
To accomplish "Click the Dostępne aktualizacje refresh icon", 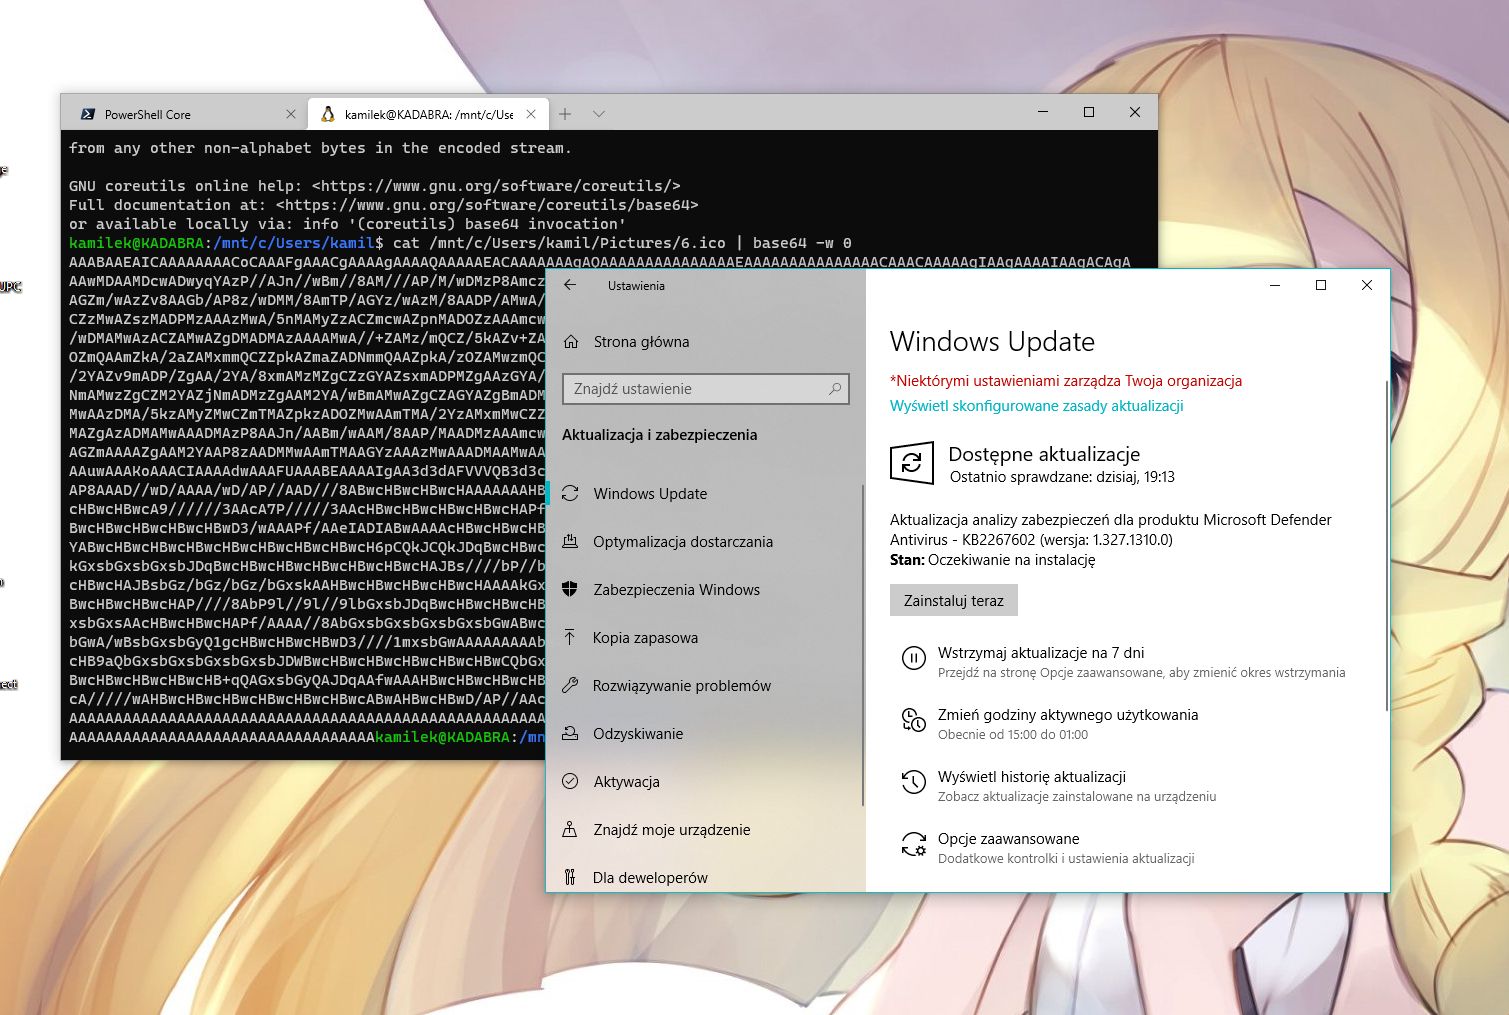I will click(912, 463).
